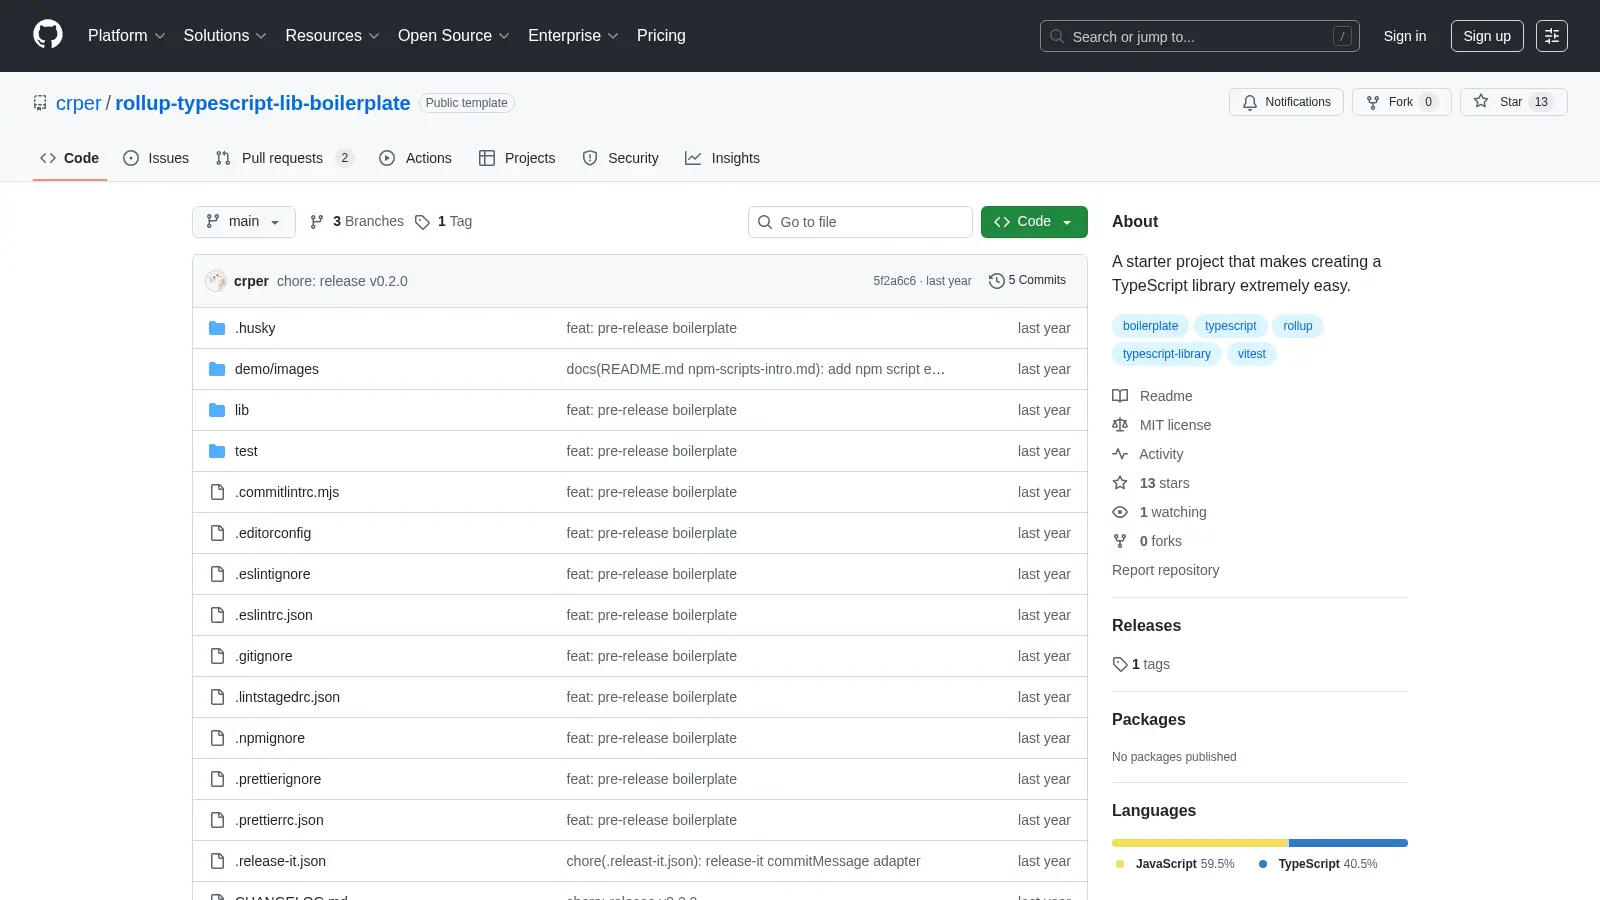Open the Security tab

pos(621,158)
